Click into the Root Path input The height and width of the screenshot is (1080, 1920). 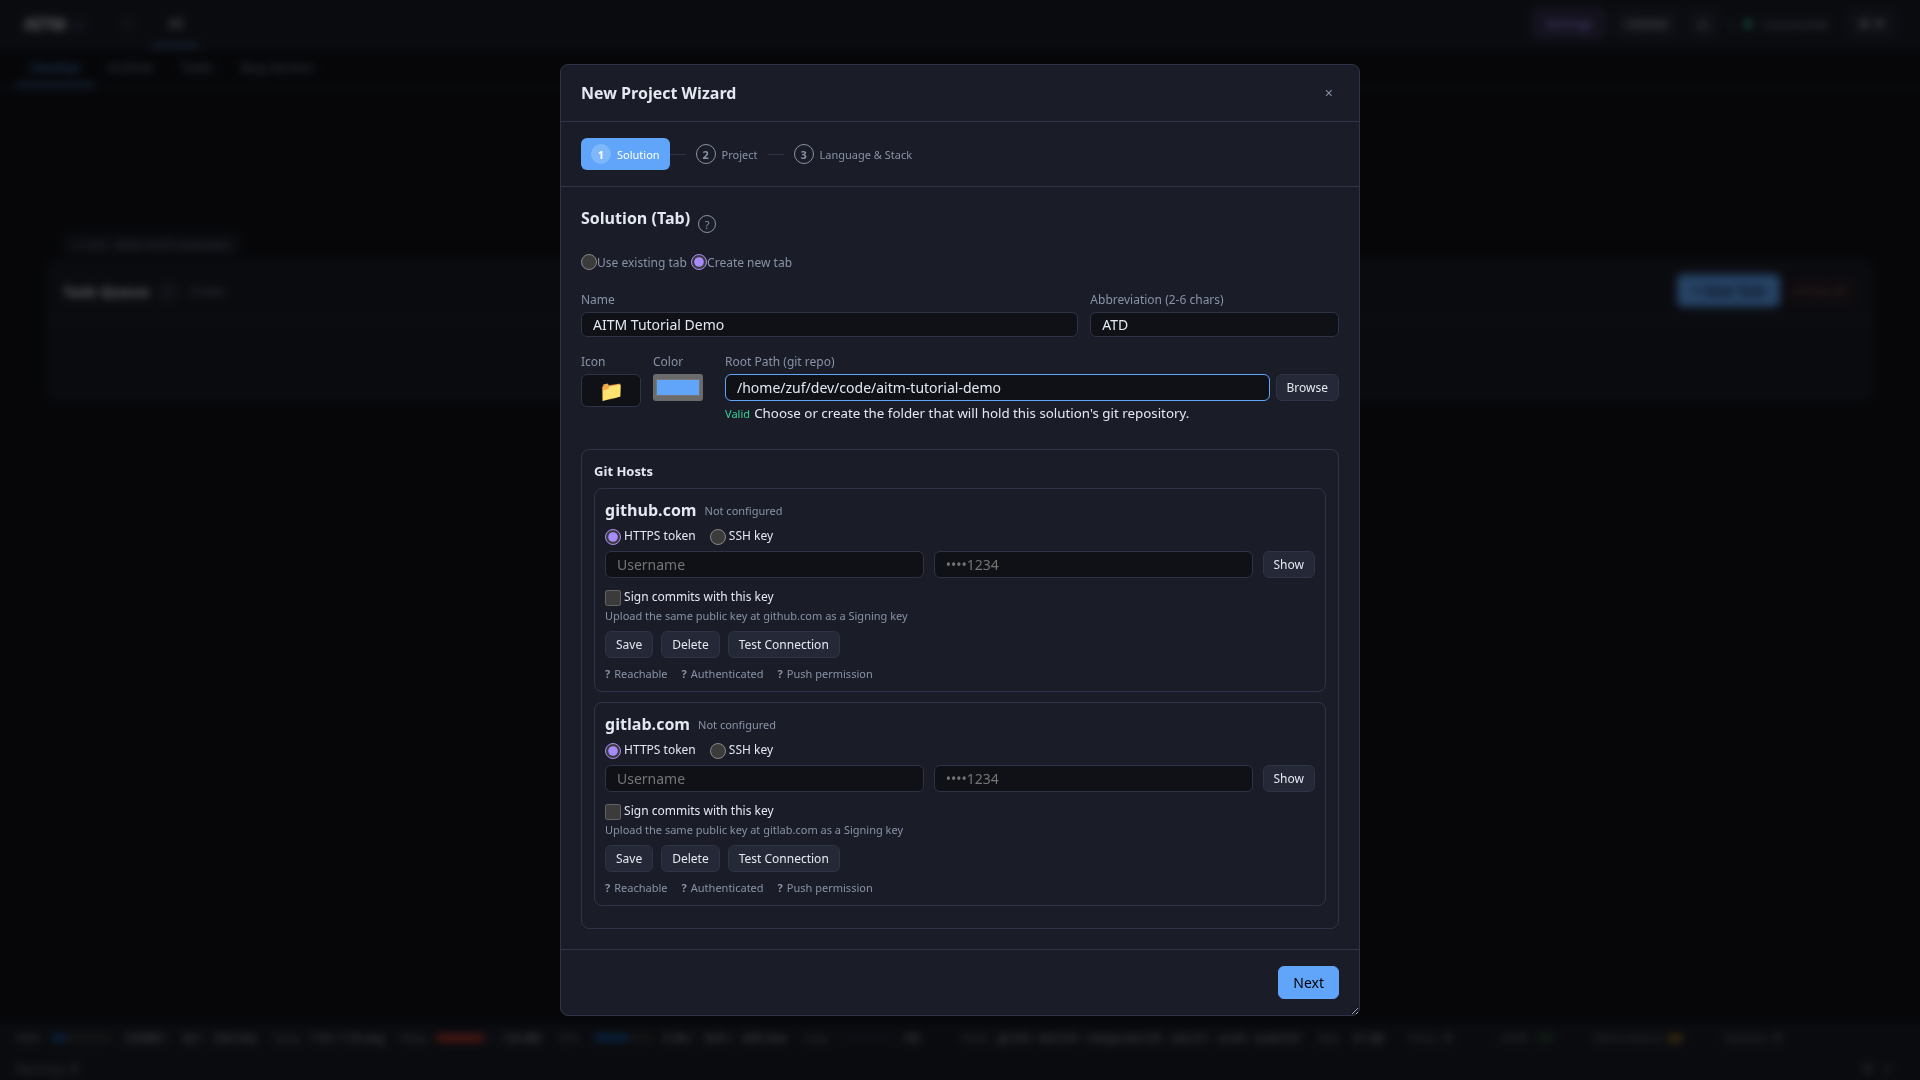pos(997,388)
